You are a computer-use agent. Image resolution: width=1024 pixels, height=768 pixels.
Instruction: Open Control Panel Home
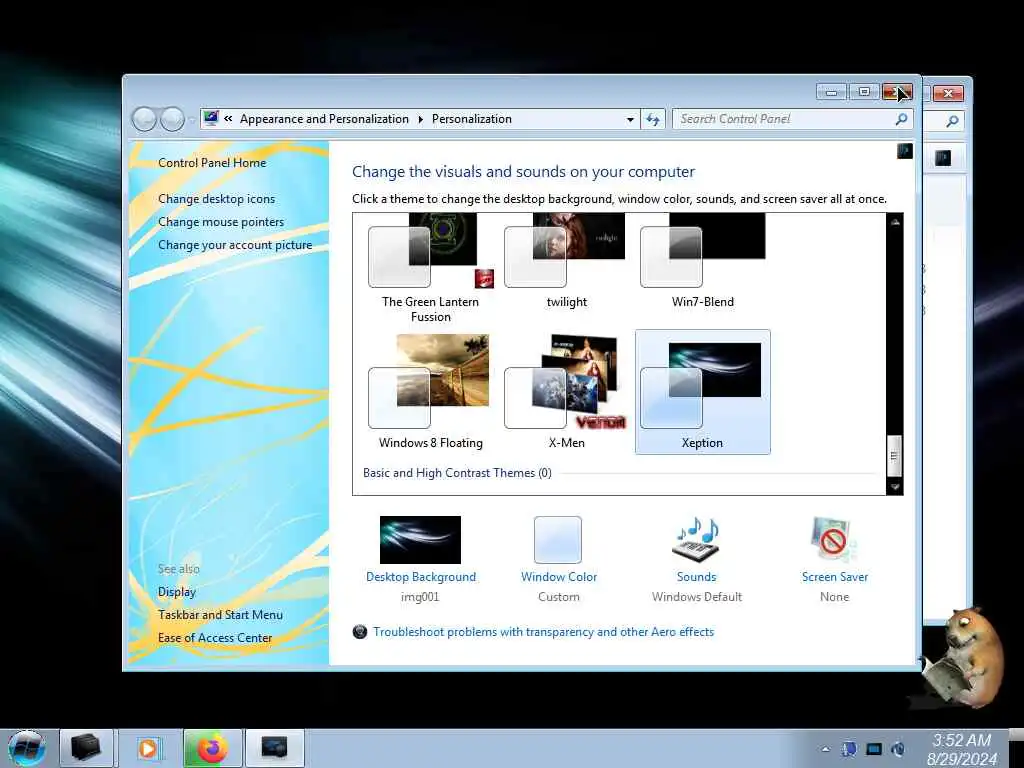[x=212, y=163]
